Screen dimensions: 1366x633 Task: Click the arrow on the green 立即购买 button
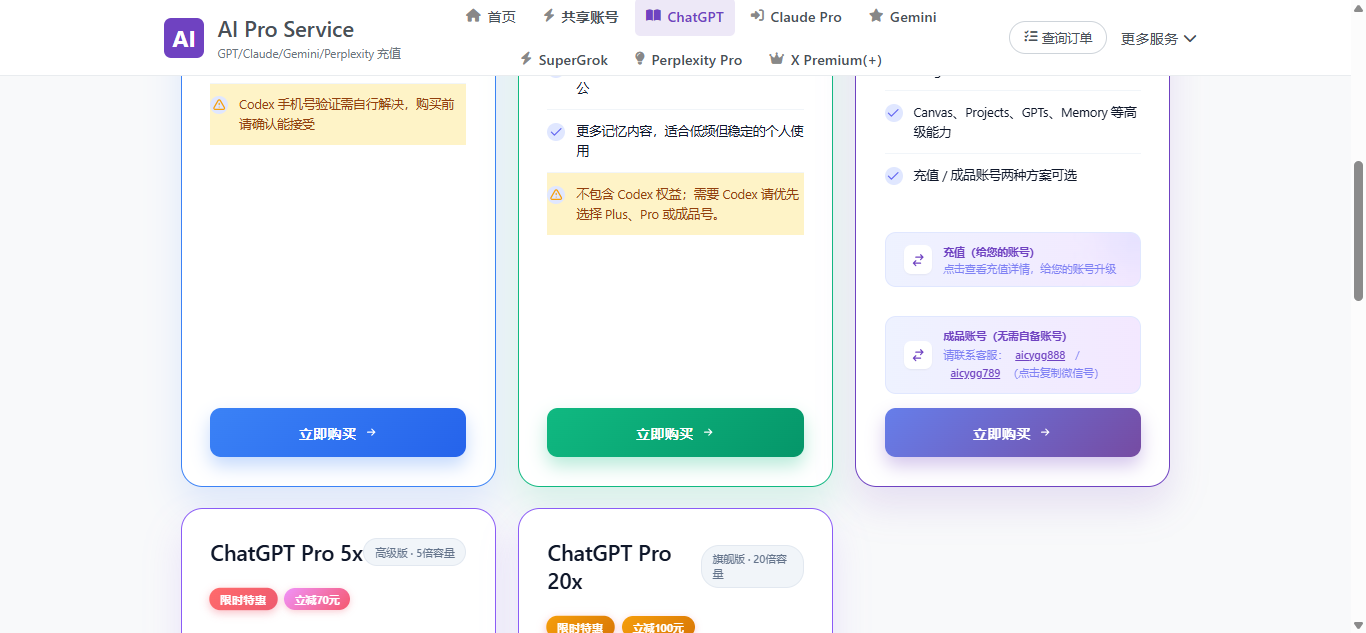[708, 433]
